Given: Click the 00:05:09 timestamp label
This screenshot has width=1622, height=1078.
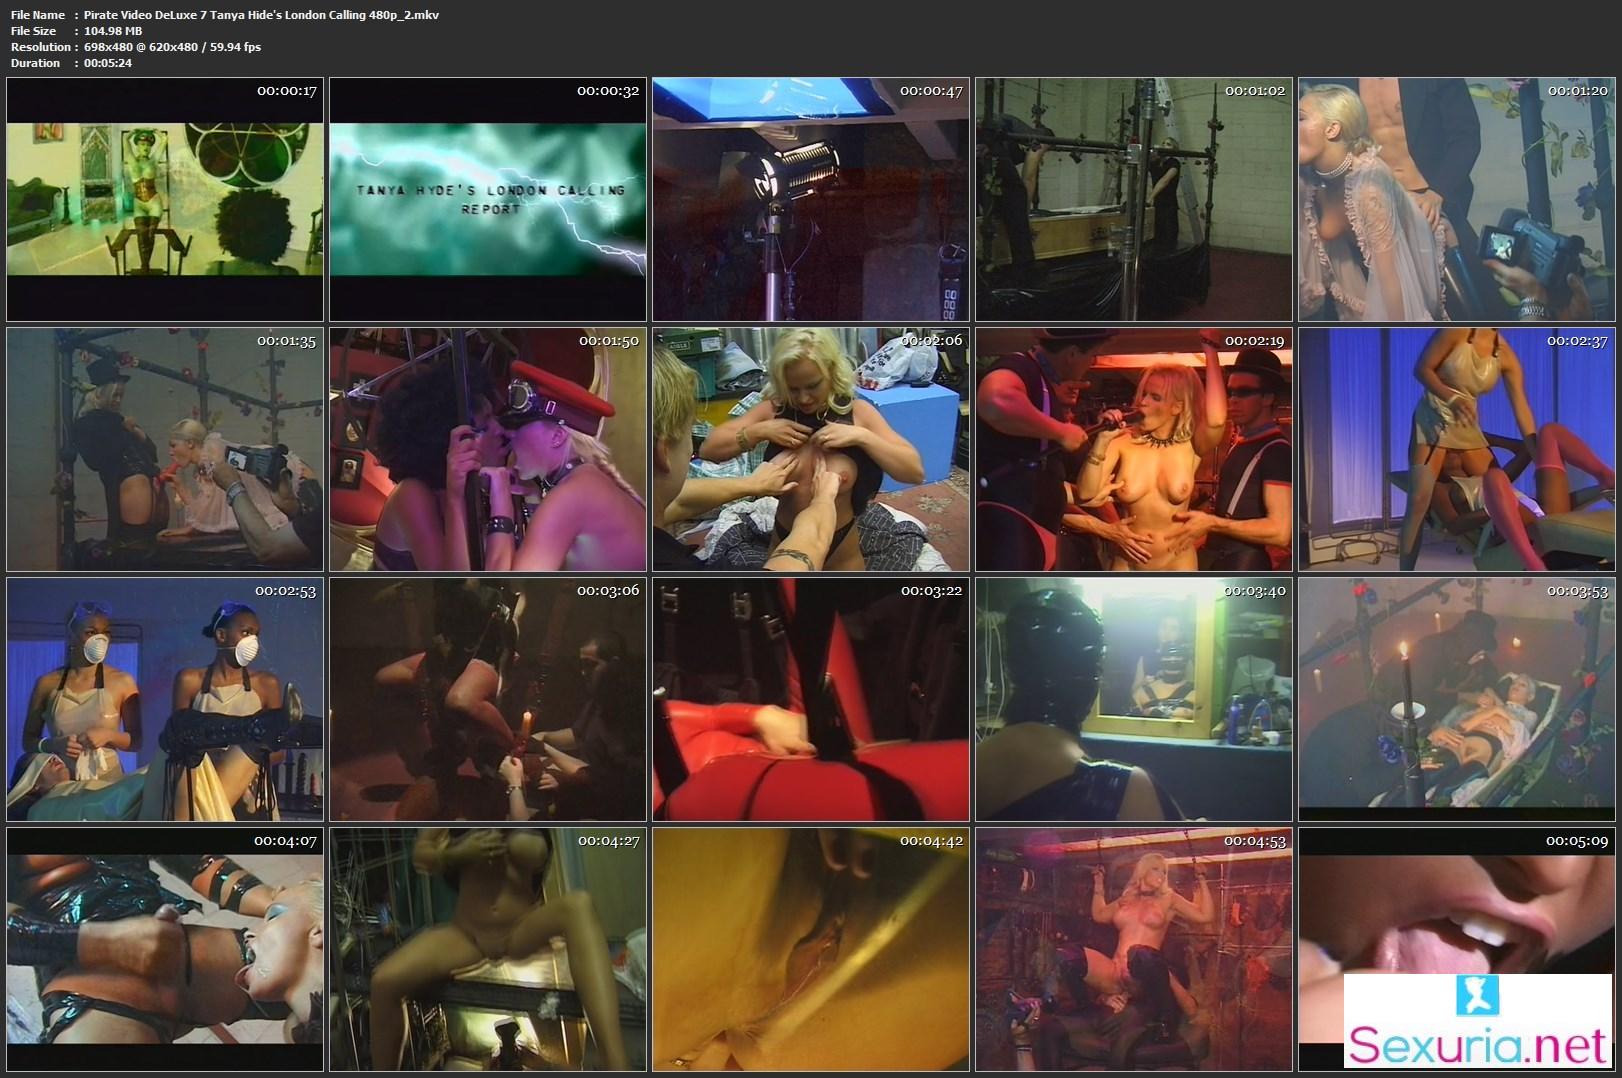Looking at the screenshot, I should [x=1577, y=841].
